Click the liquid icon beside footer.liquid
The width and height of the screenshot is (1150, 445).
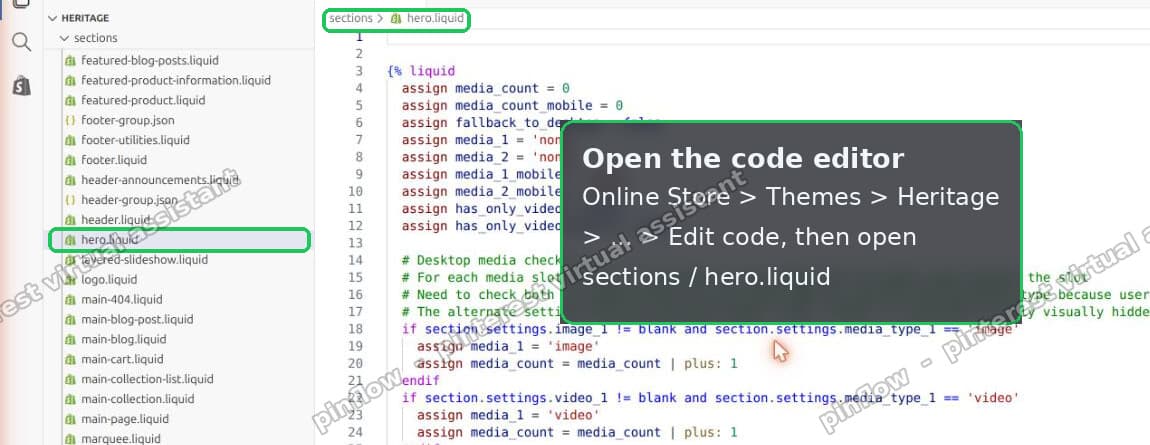(70, 159)
